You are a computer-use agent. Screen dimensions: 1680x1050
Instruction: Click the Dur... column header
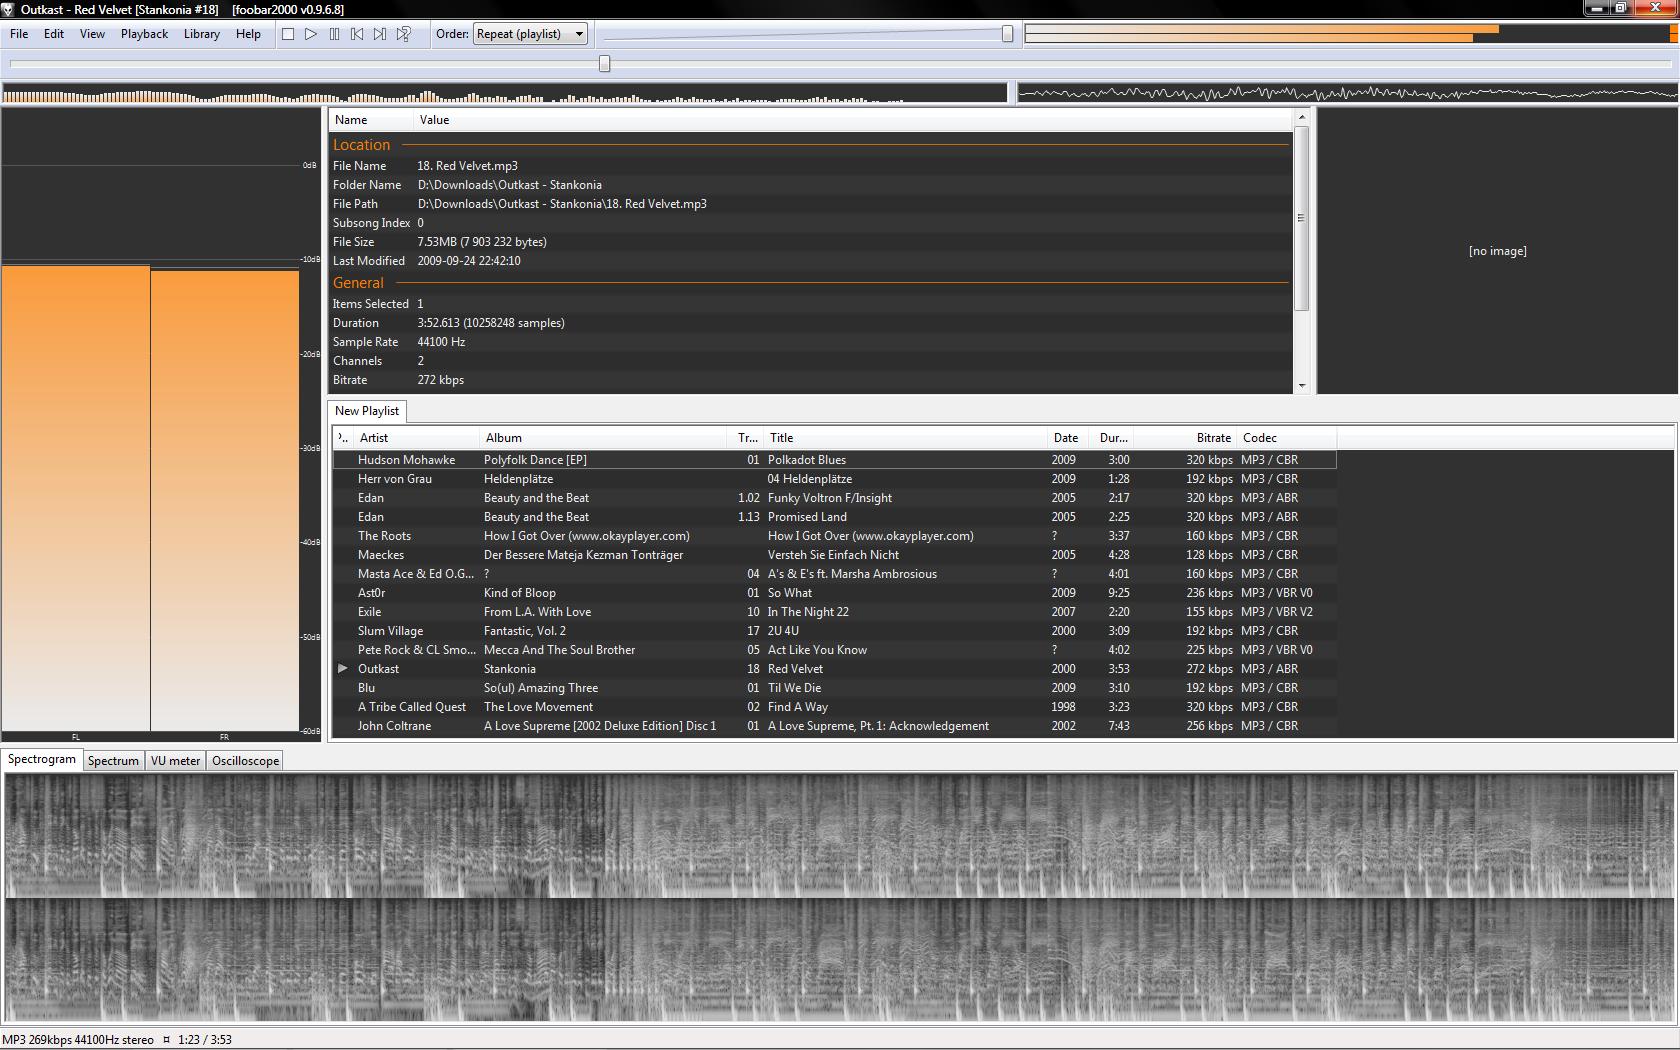[x=1113, y=438]
